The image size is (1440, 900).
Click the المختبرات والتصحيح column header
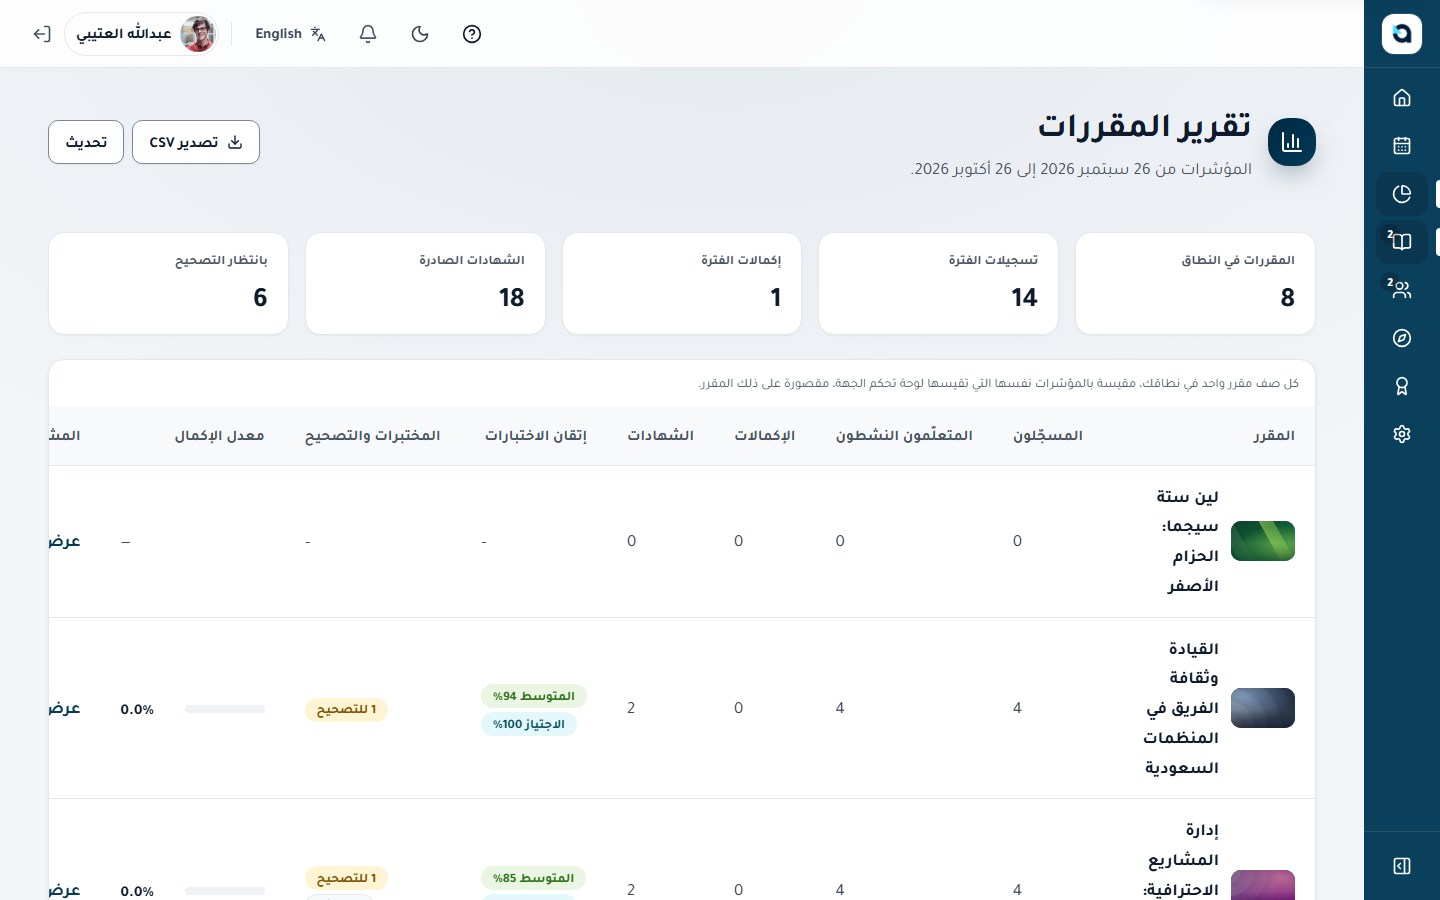pos(373,436)
